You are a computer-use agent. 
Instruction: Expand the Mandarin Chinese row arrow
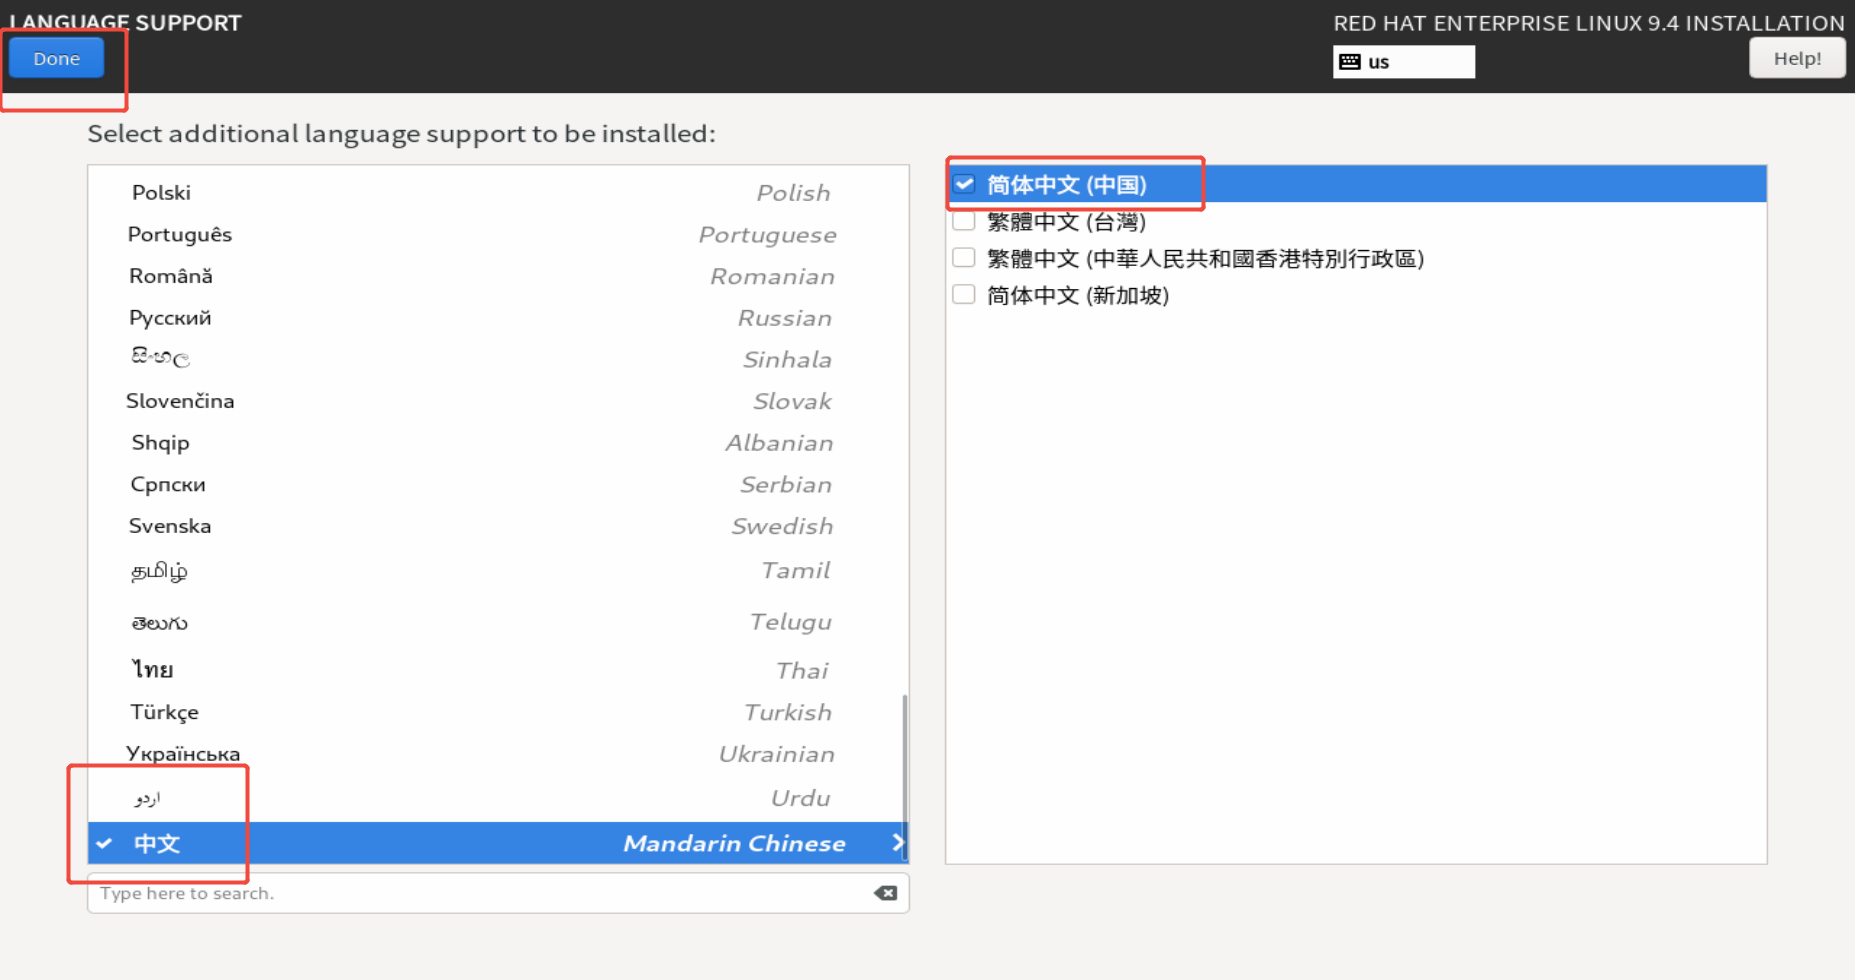tap(897, 843)
